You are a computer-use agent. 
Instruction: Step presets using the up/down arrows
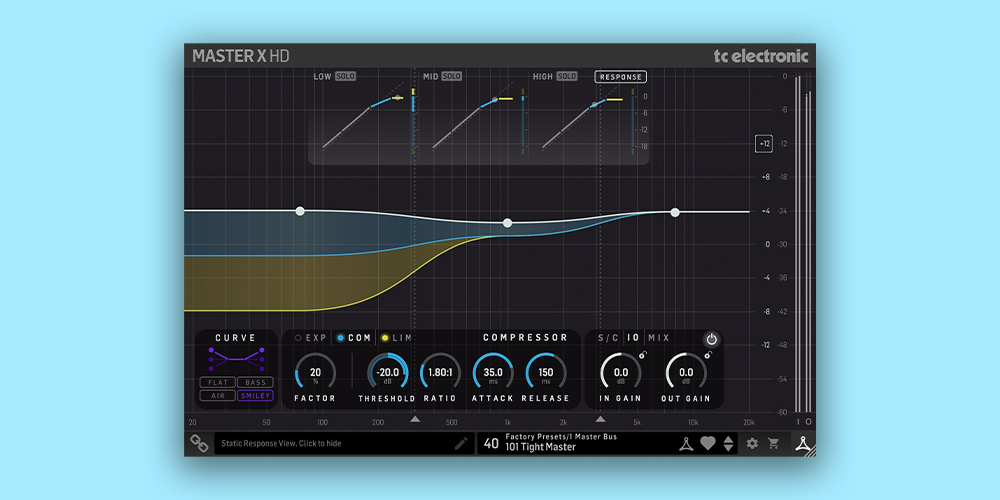coord(728,443)
